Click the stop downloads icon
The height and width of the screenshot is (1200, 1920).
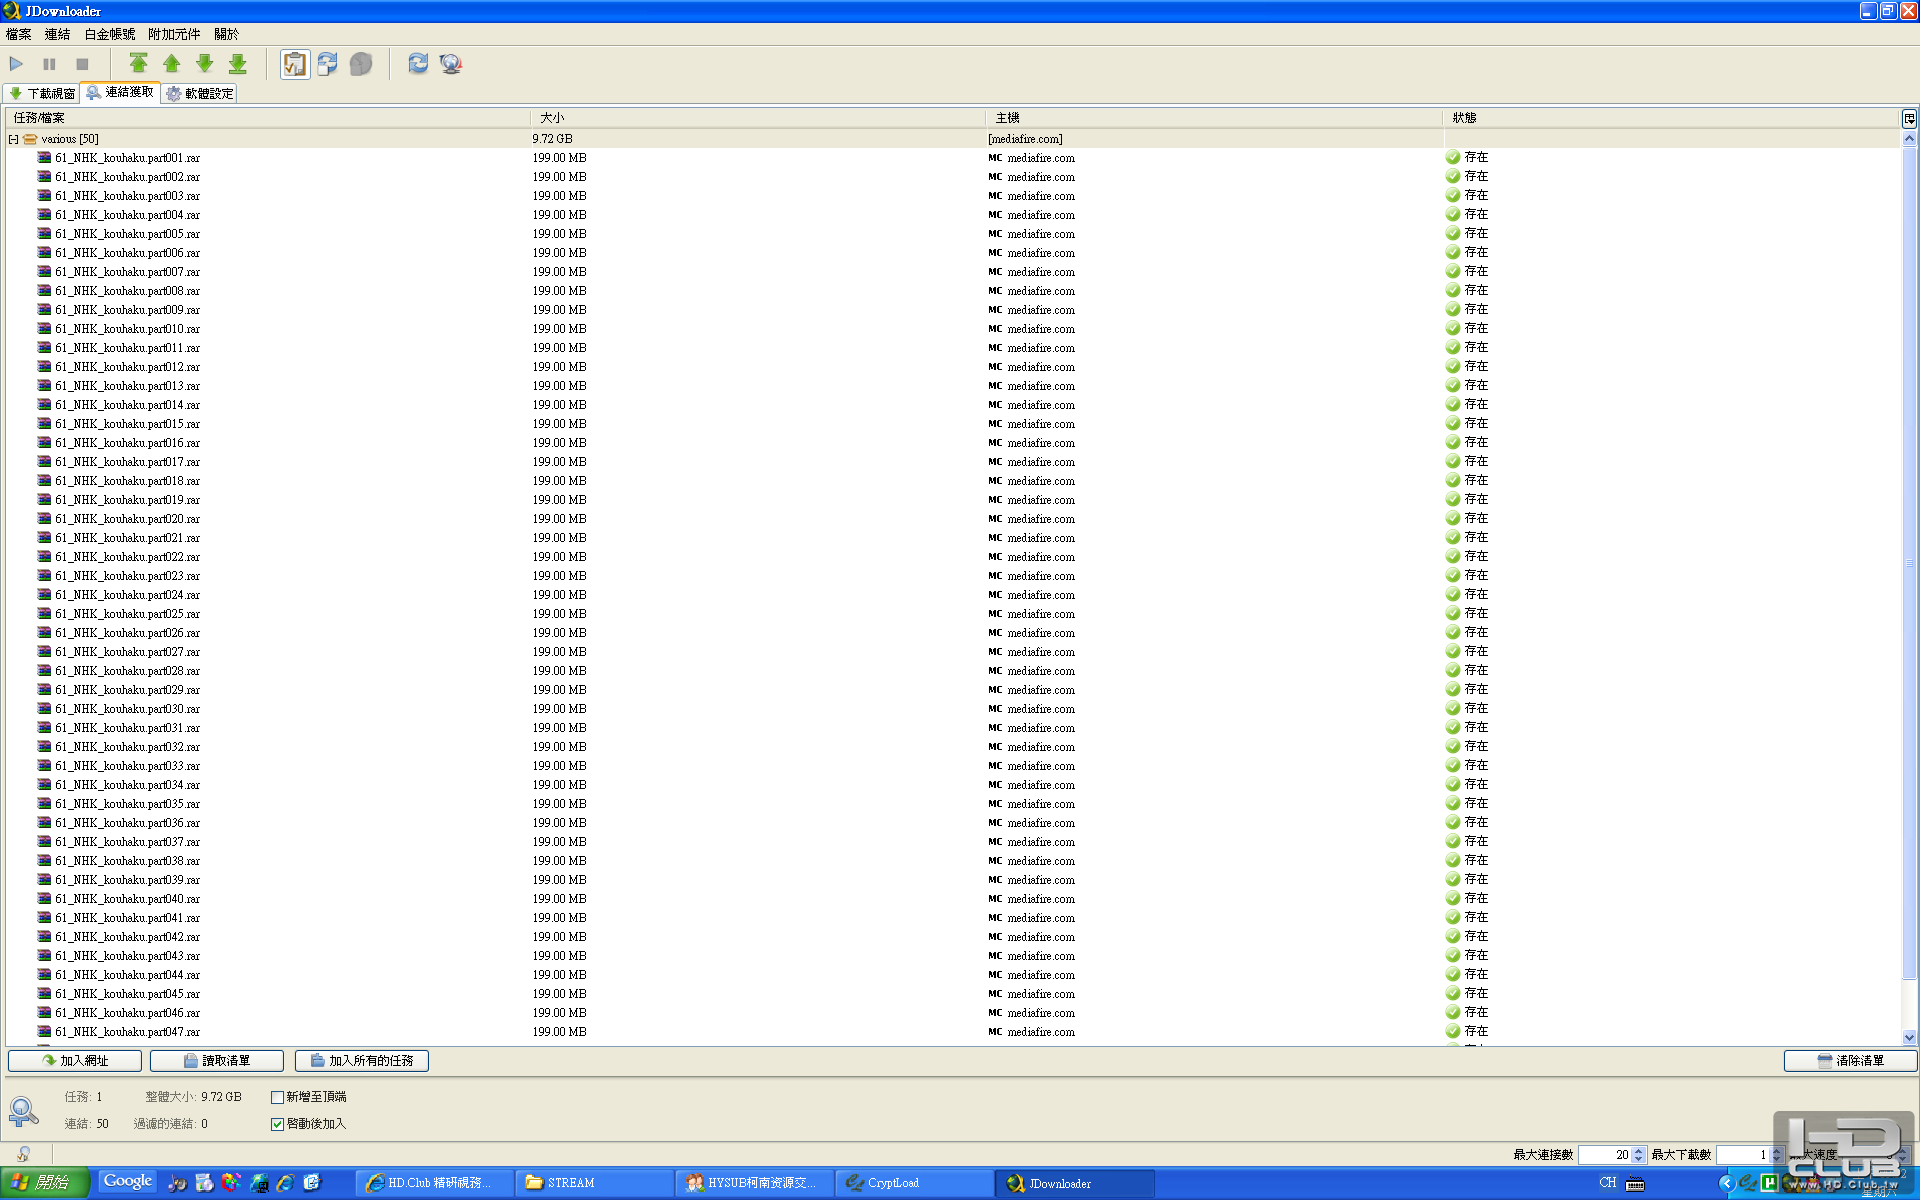click(82, 63)
